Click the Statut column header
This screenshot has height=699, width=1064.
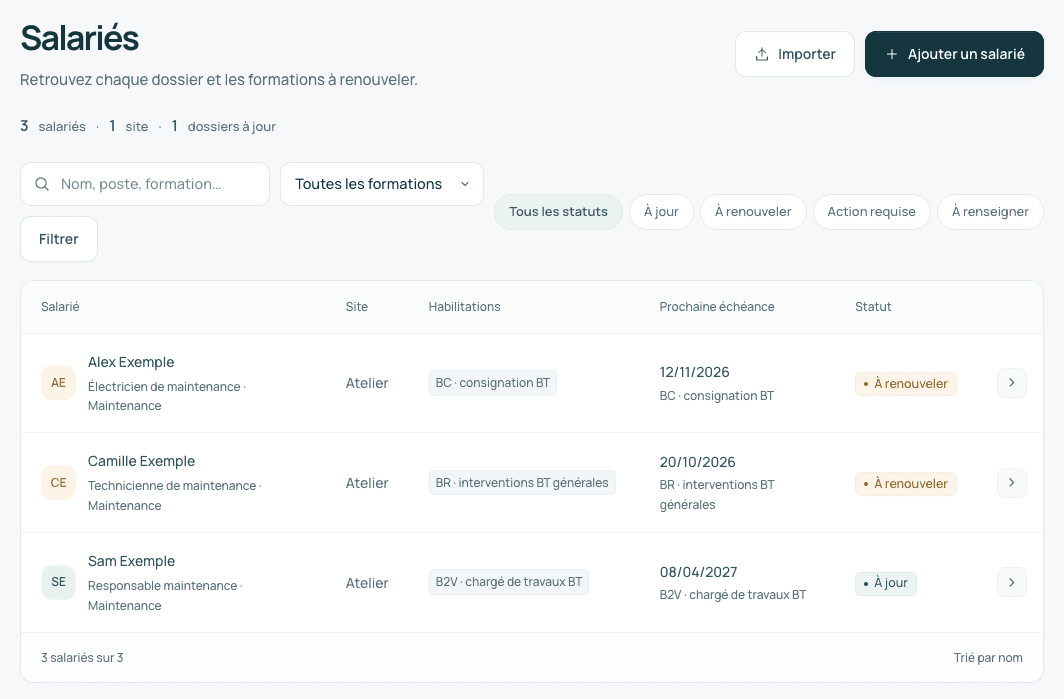tap(873, 307)
